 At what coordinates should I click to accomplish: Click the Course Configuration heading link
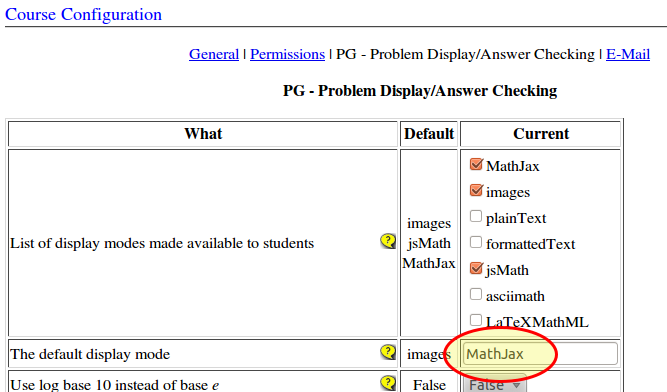point(83,14)
